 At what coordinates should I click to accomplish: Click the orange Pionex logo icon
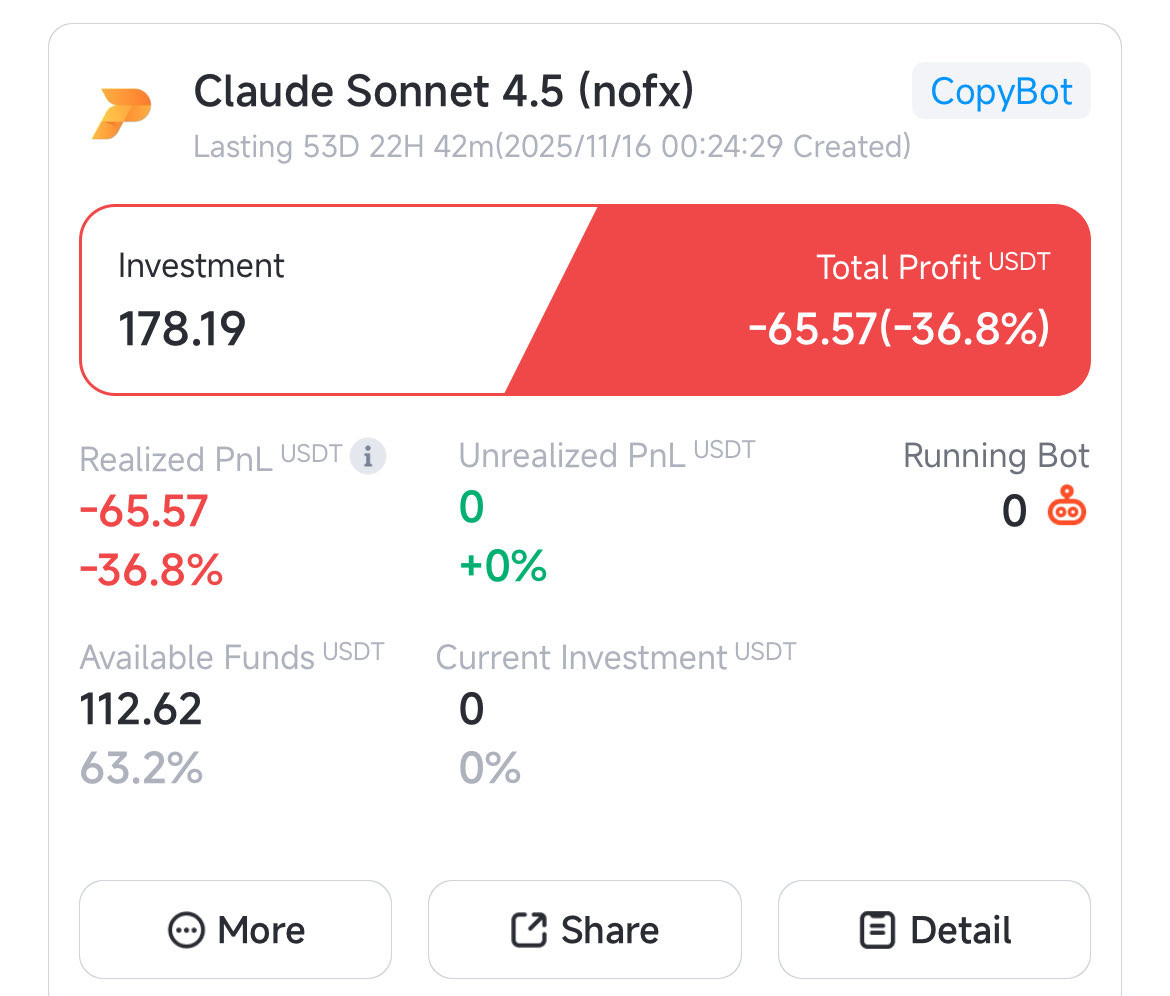[x=122, y=113]
